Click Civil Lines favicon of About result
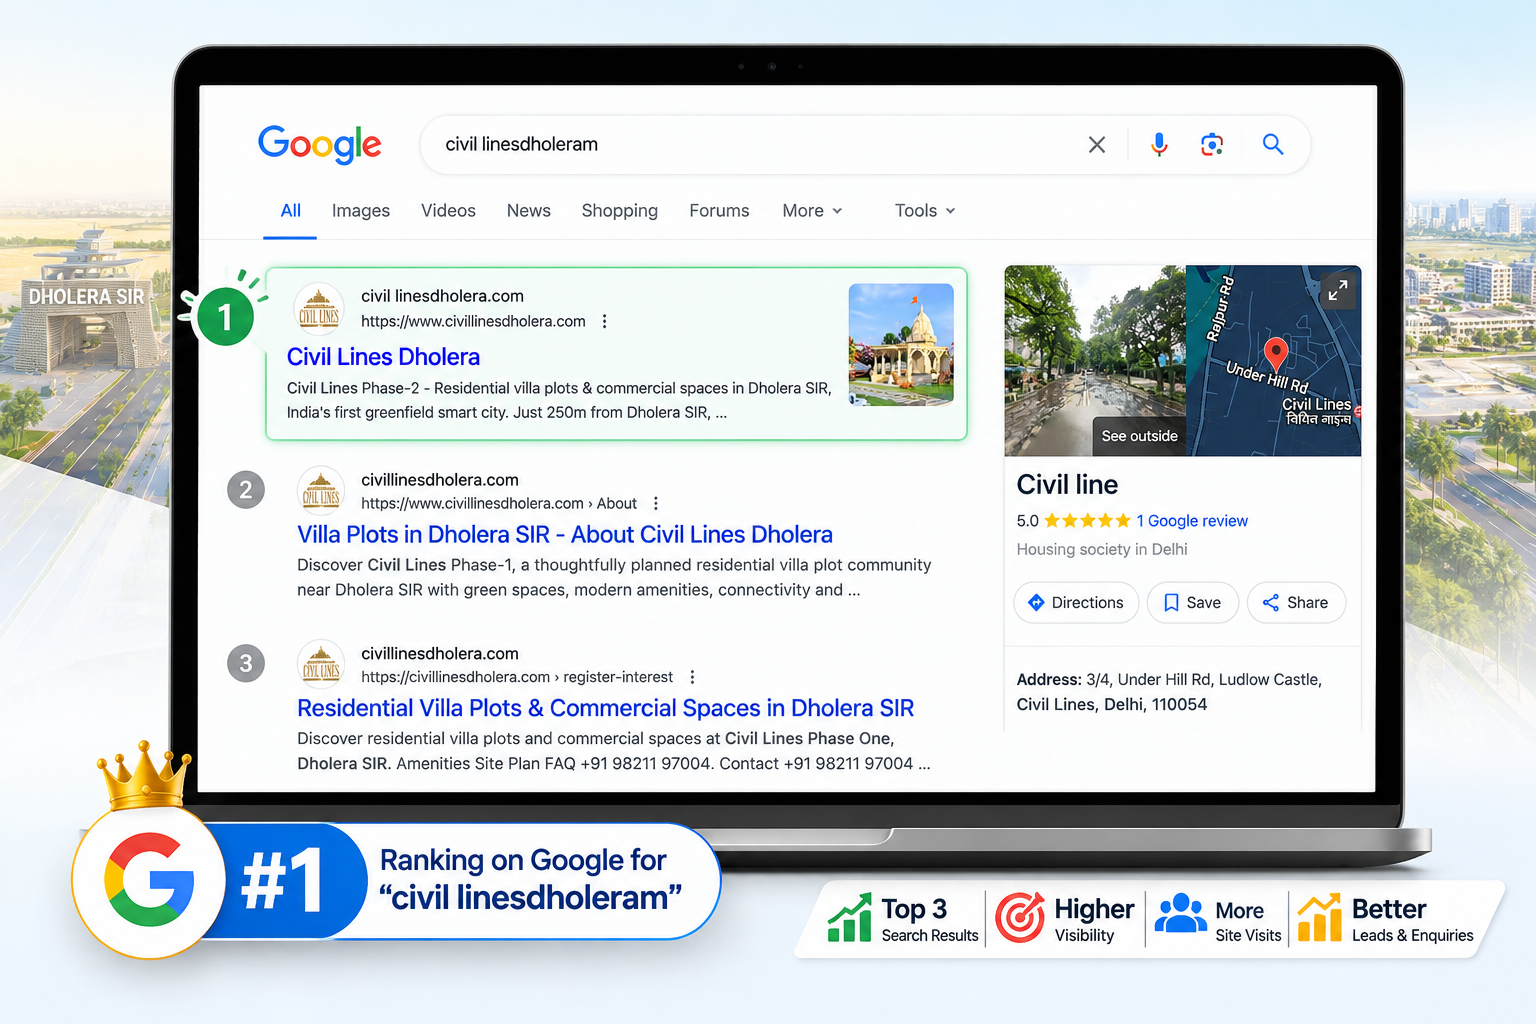The height and width of the screenshot is (1024, 1536). point(321,491)
